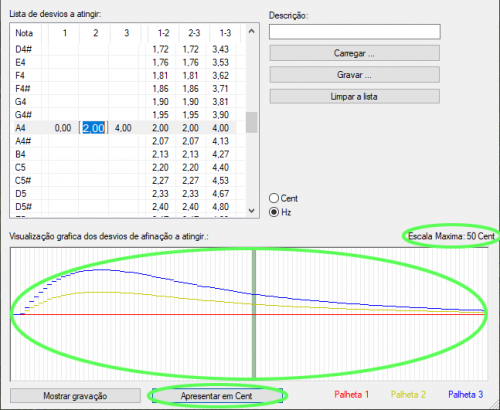
Task: Click column header 1
Action: (x=64, y=33)
